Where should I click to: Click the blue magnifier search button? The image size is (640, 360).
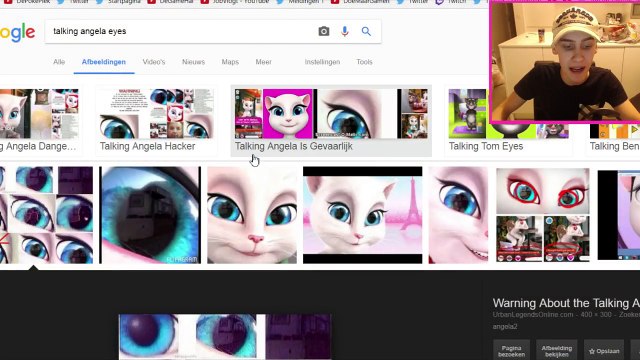[366, 31]
